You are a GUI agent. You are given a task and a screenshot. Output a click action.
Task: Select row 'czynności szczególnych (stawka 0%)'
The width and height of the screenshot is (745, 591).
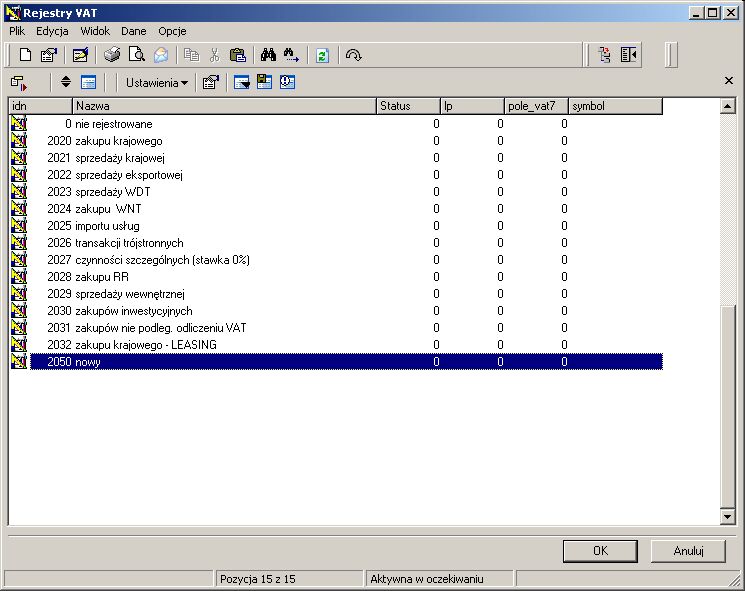[x=335, y=260]
